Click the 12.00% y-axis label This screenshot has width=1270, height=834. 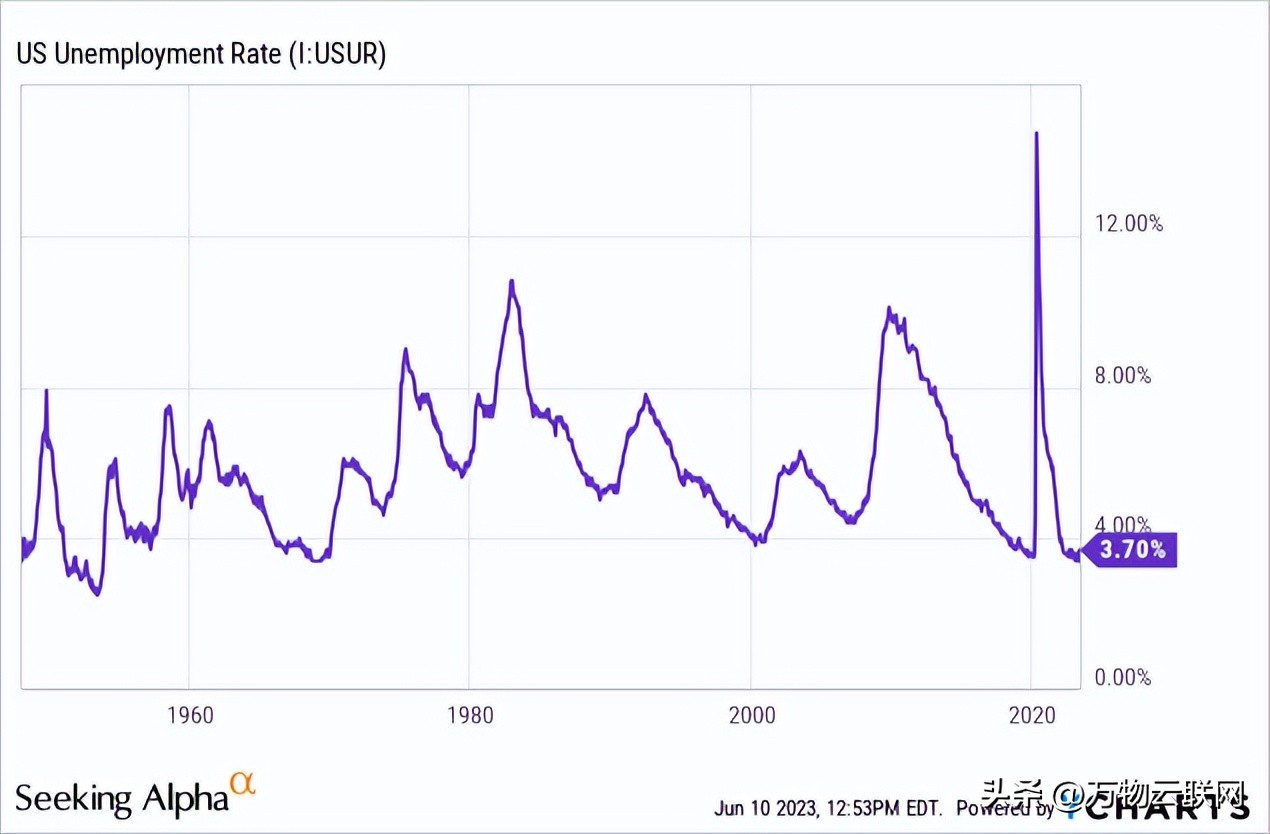[1129, 224]
